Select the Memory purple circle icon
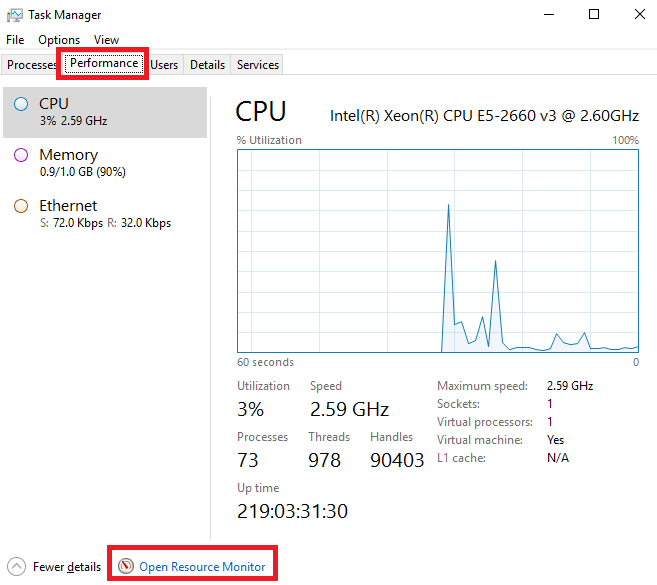This screenshot has width=657, height=585. [21, 155]
